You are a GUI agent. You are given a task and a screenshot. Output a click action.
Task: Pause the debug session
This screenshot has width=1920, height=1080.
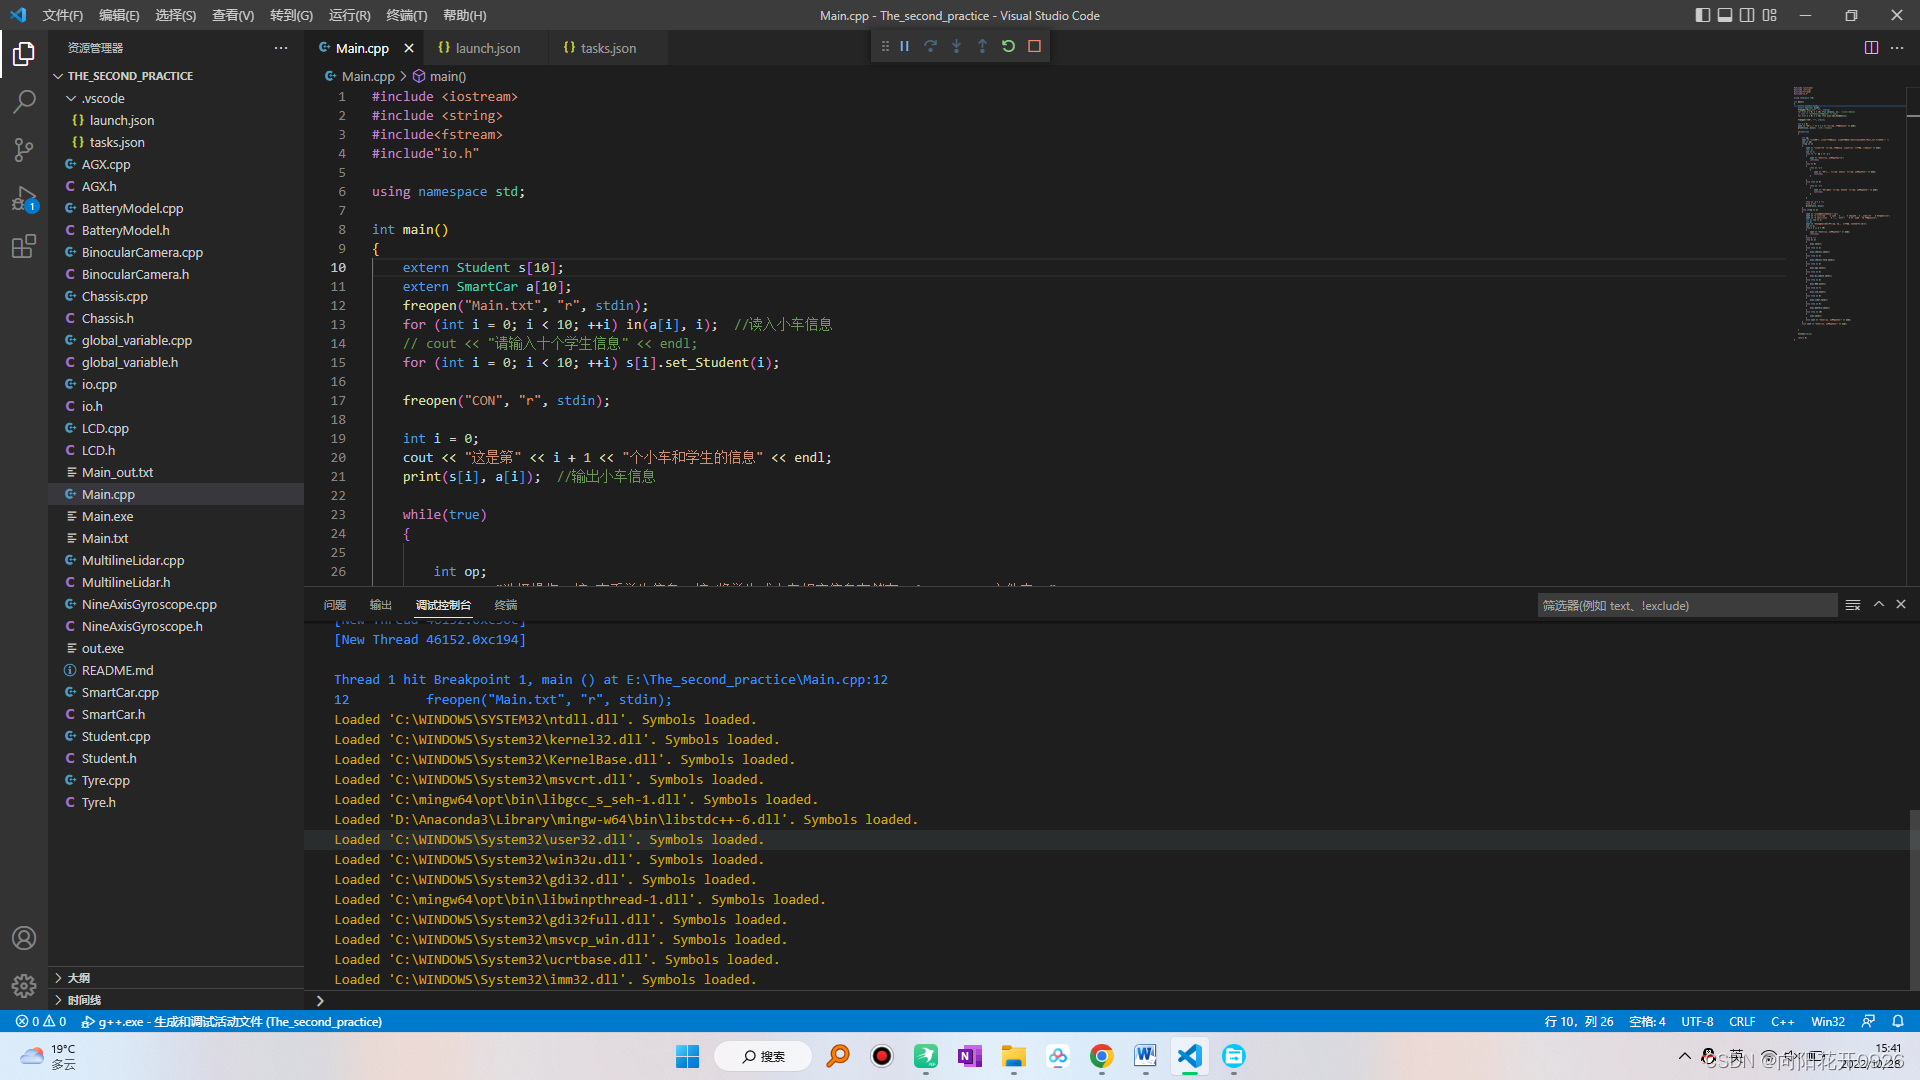(904, 46)
